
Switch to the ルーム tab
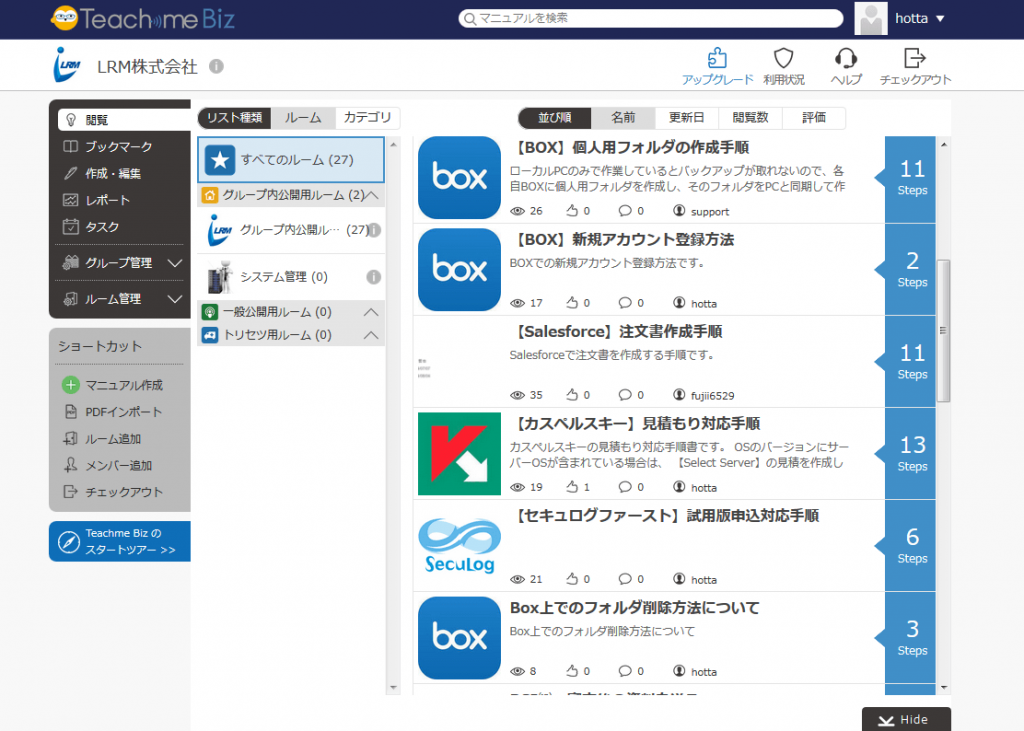click(303, 118)
